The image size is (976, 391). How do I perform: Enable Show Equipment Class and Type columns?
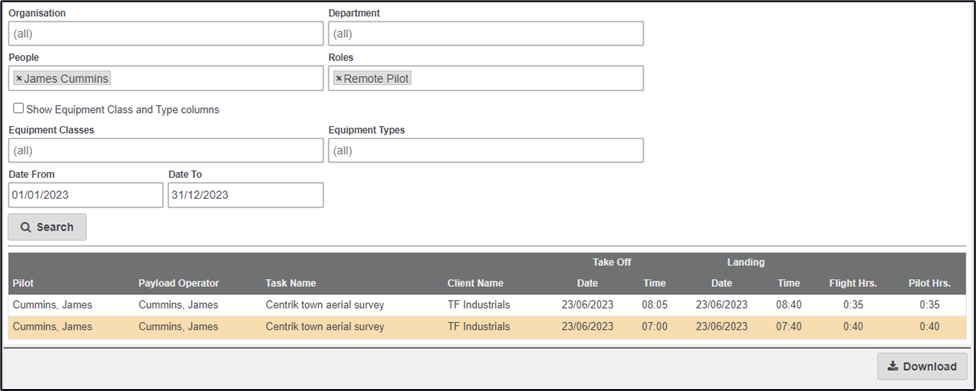(19, 108)
